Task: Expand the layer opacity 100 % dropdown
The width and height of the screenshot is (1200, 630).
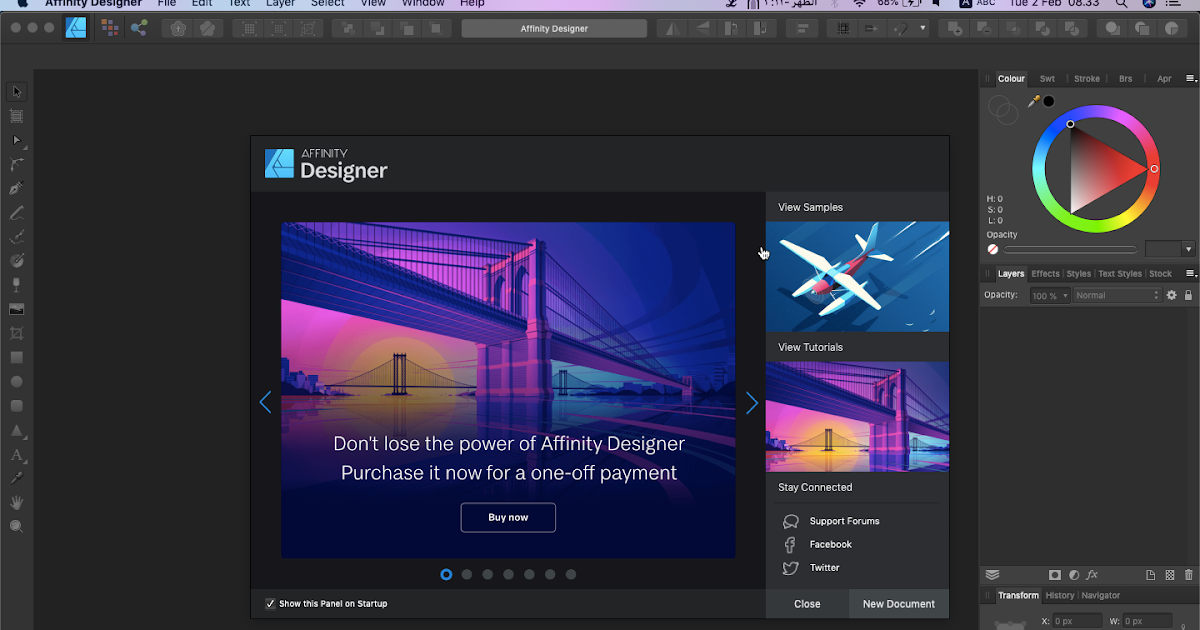Action: (x=1051, y=296)
